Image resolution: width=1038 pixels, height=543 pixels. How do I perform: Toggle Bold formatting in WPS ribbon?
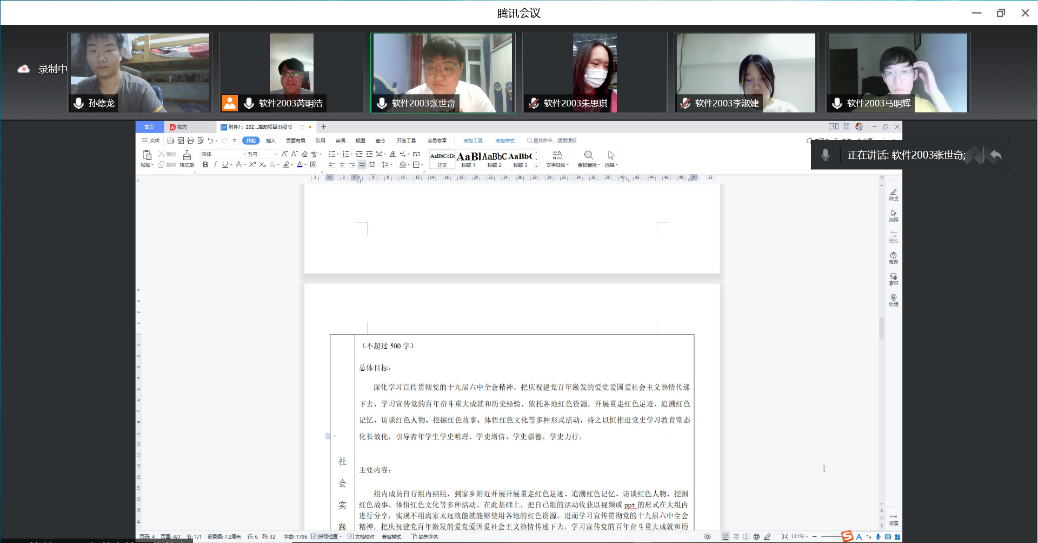205,165
